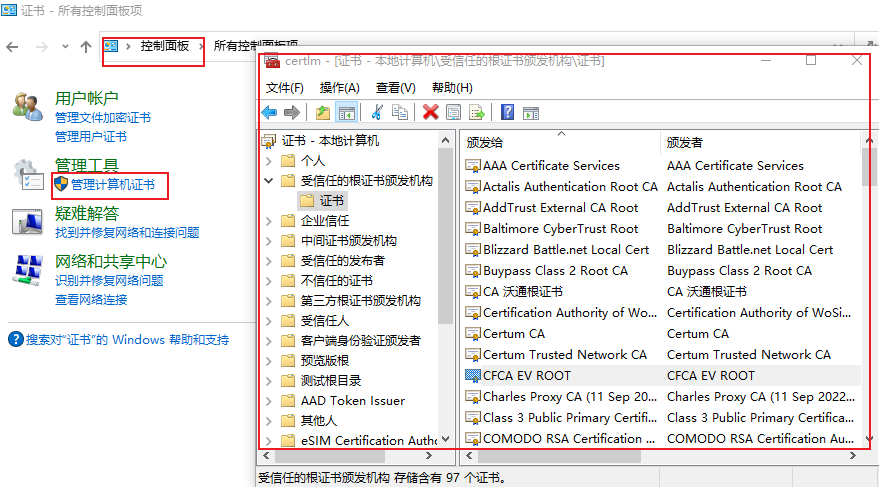Click the 管理文件加密证书 link
Screen dimensions: 879x487
[x=103, y=118]
